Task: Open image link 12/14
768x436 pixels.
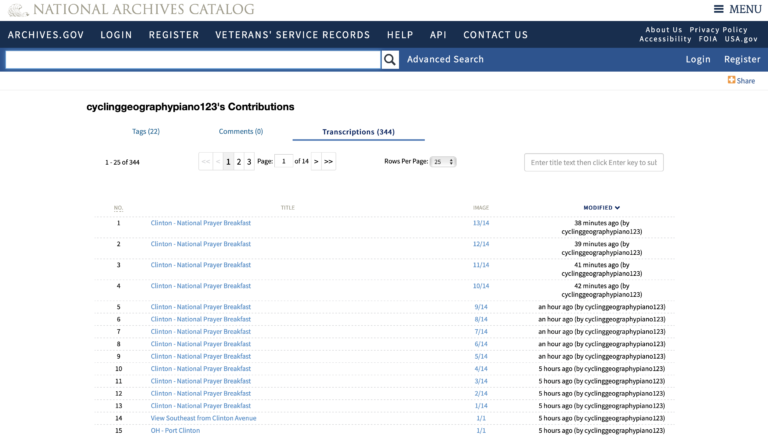Action: (481, 244)
